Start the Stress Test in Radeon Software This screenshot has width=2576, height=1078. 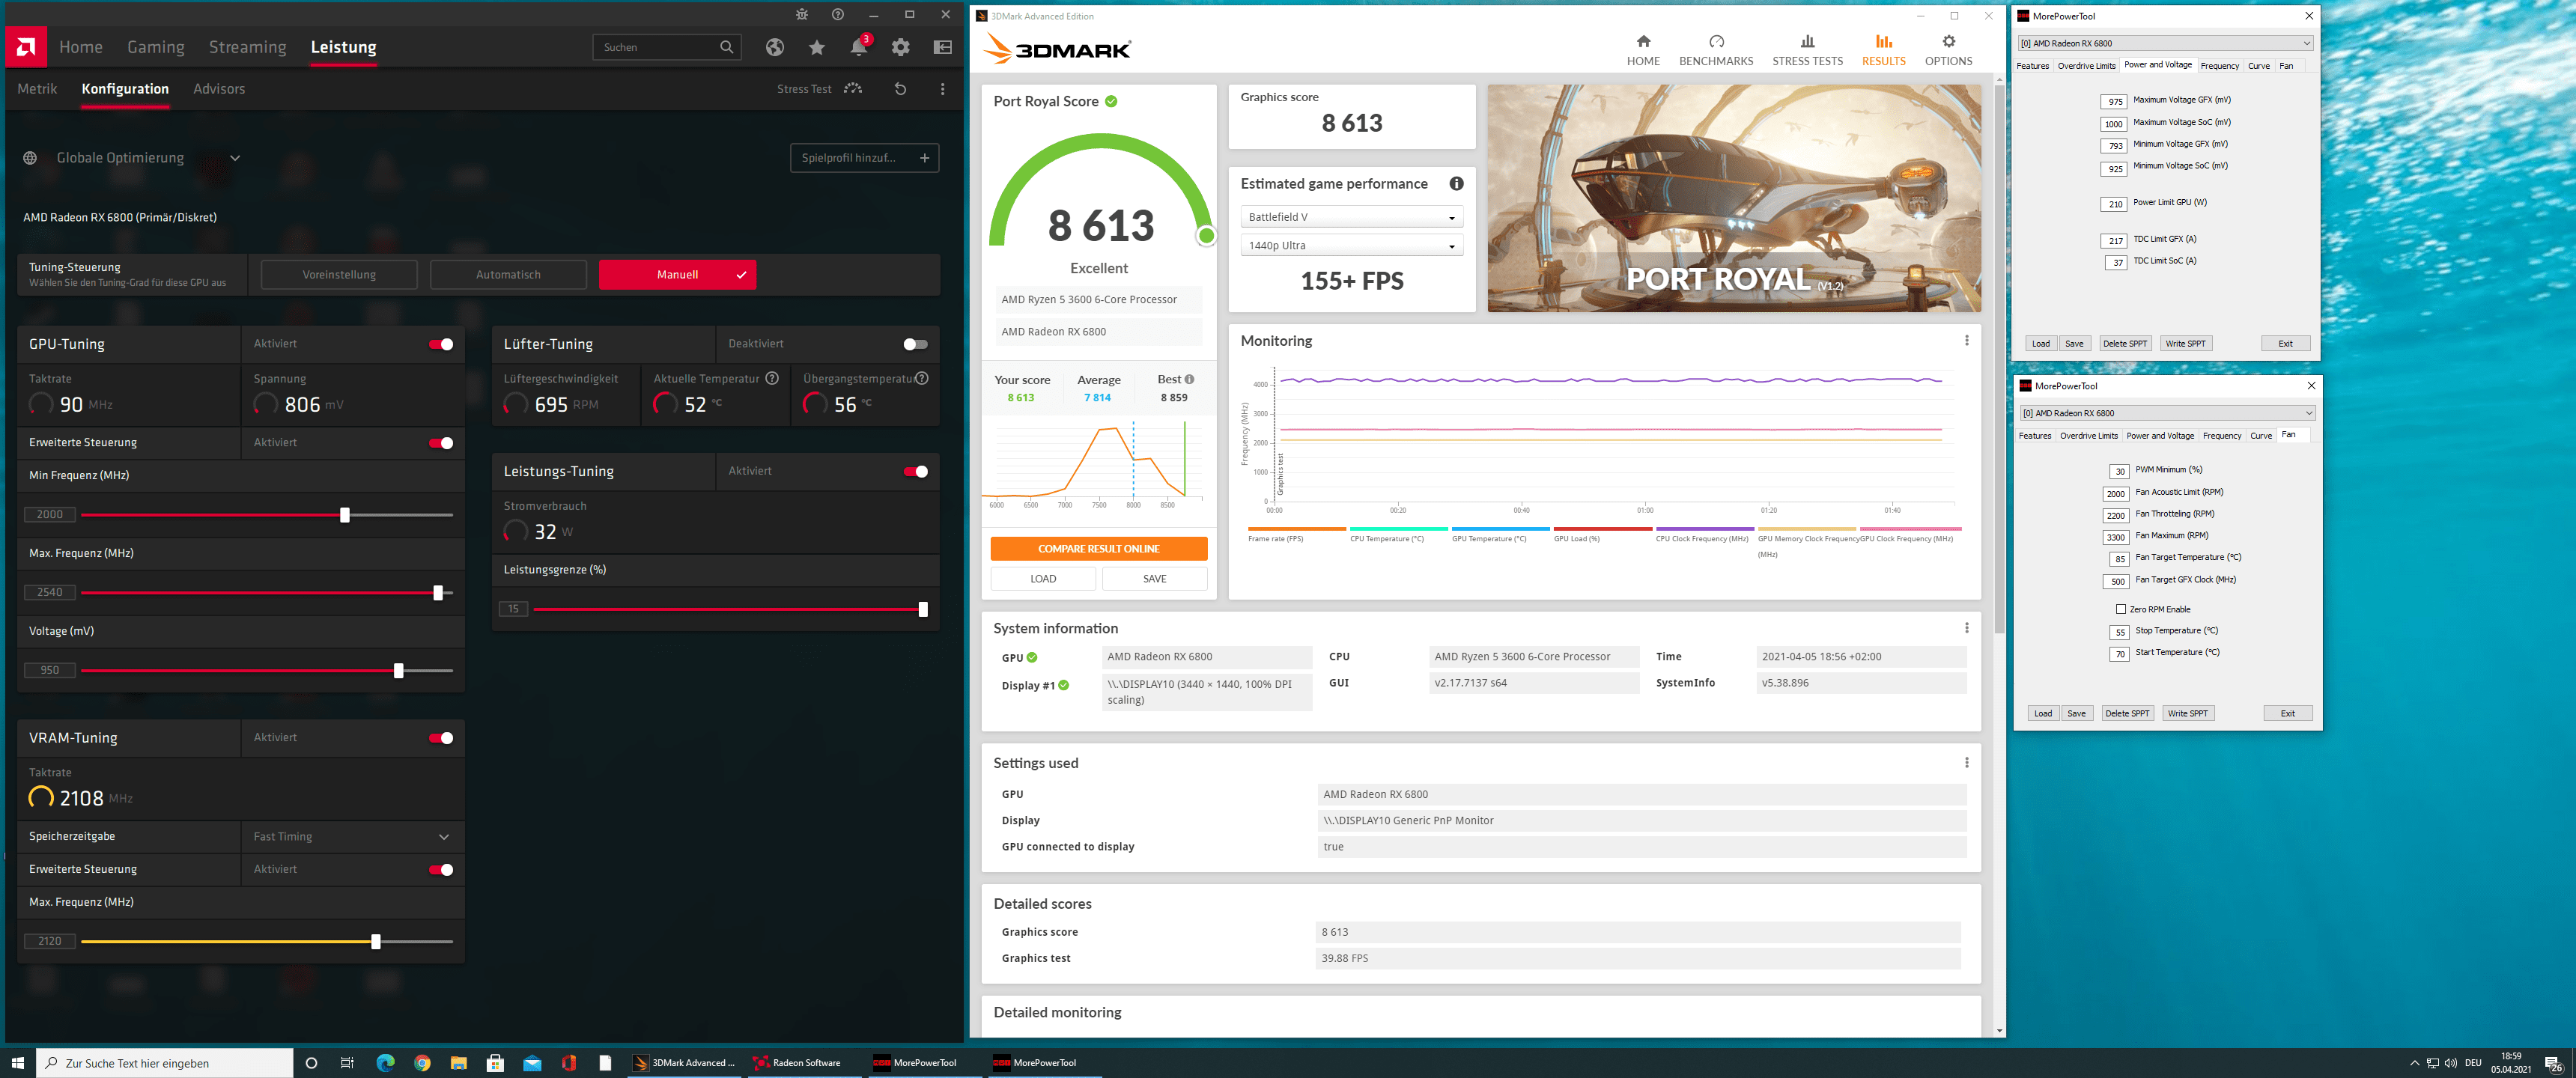coord(819,89)
